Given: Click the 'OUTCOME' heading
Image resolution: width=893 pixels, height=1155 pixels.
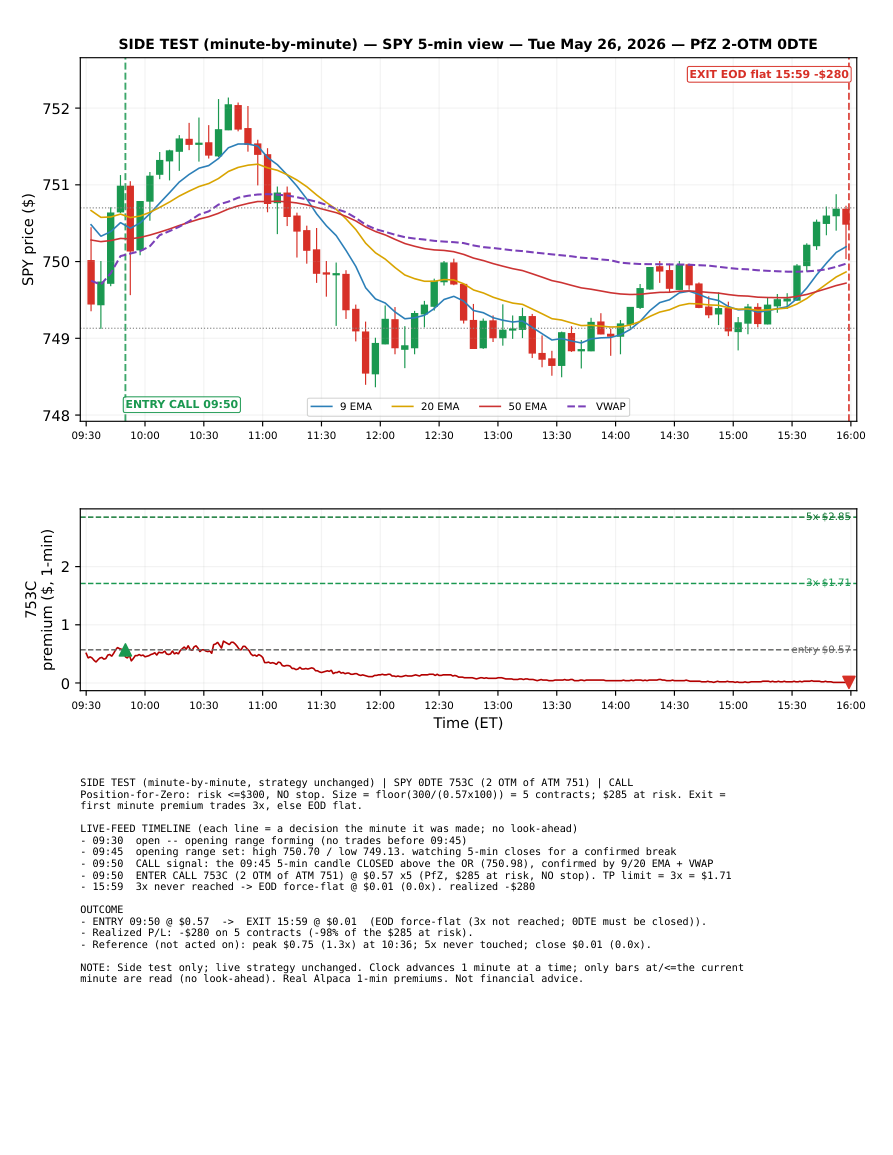Looking at the screenshot, I should pos(102,910).
